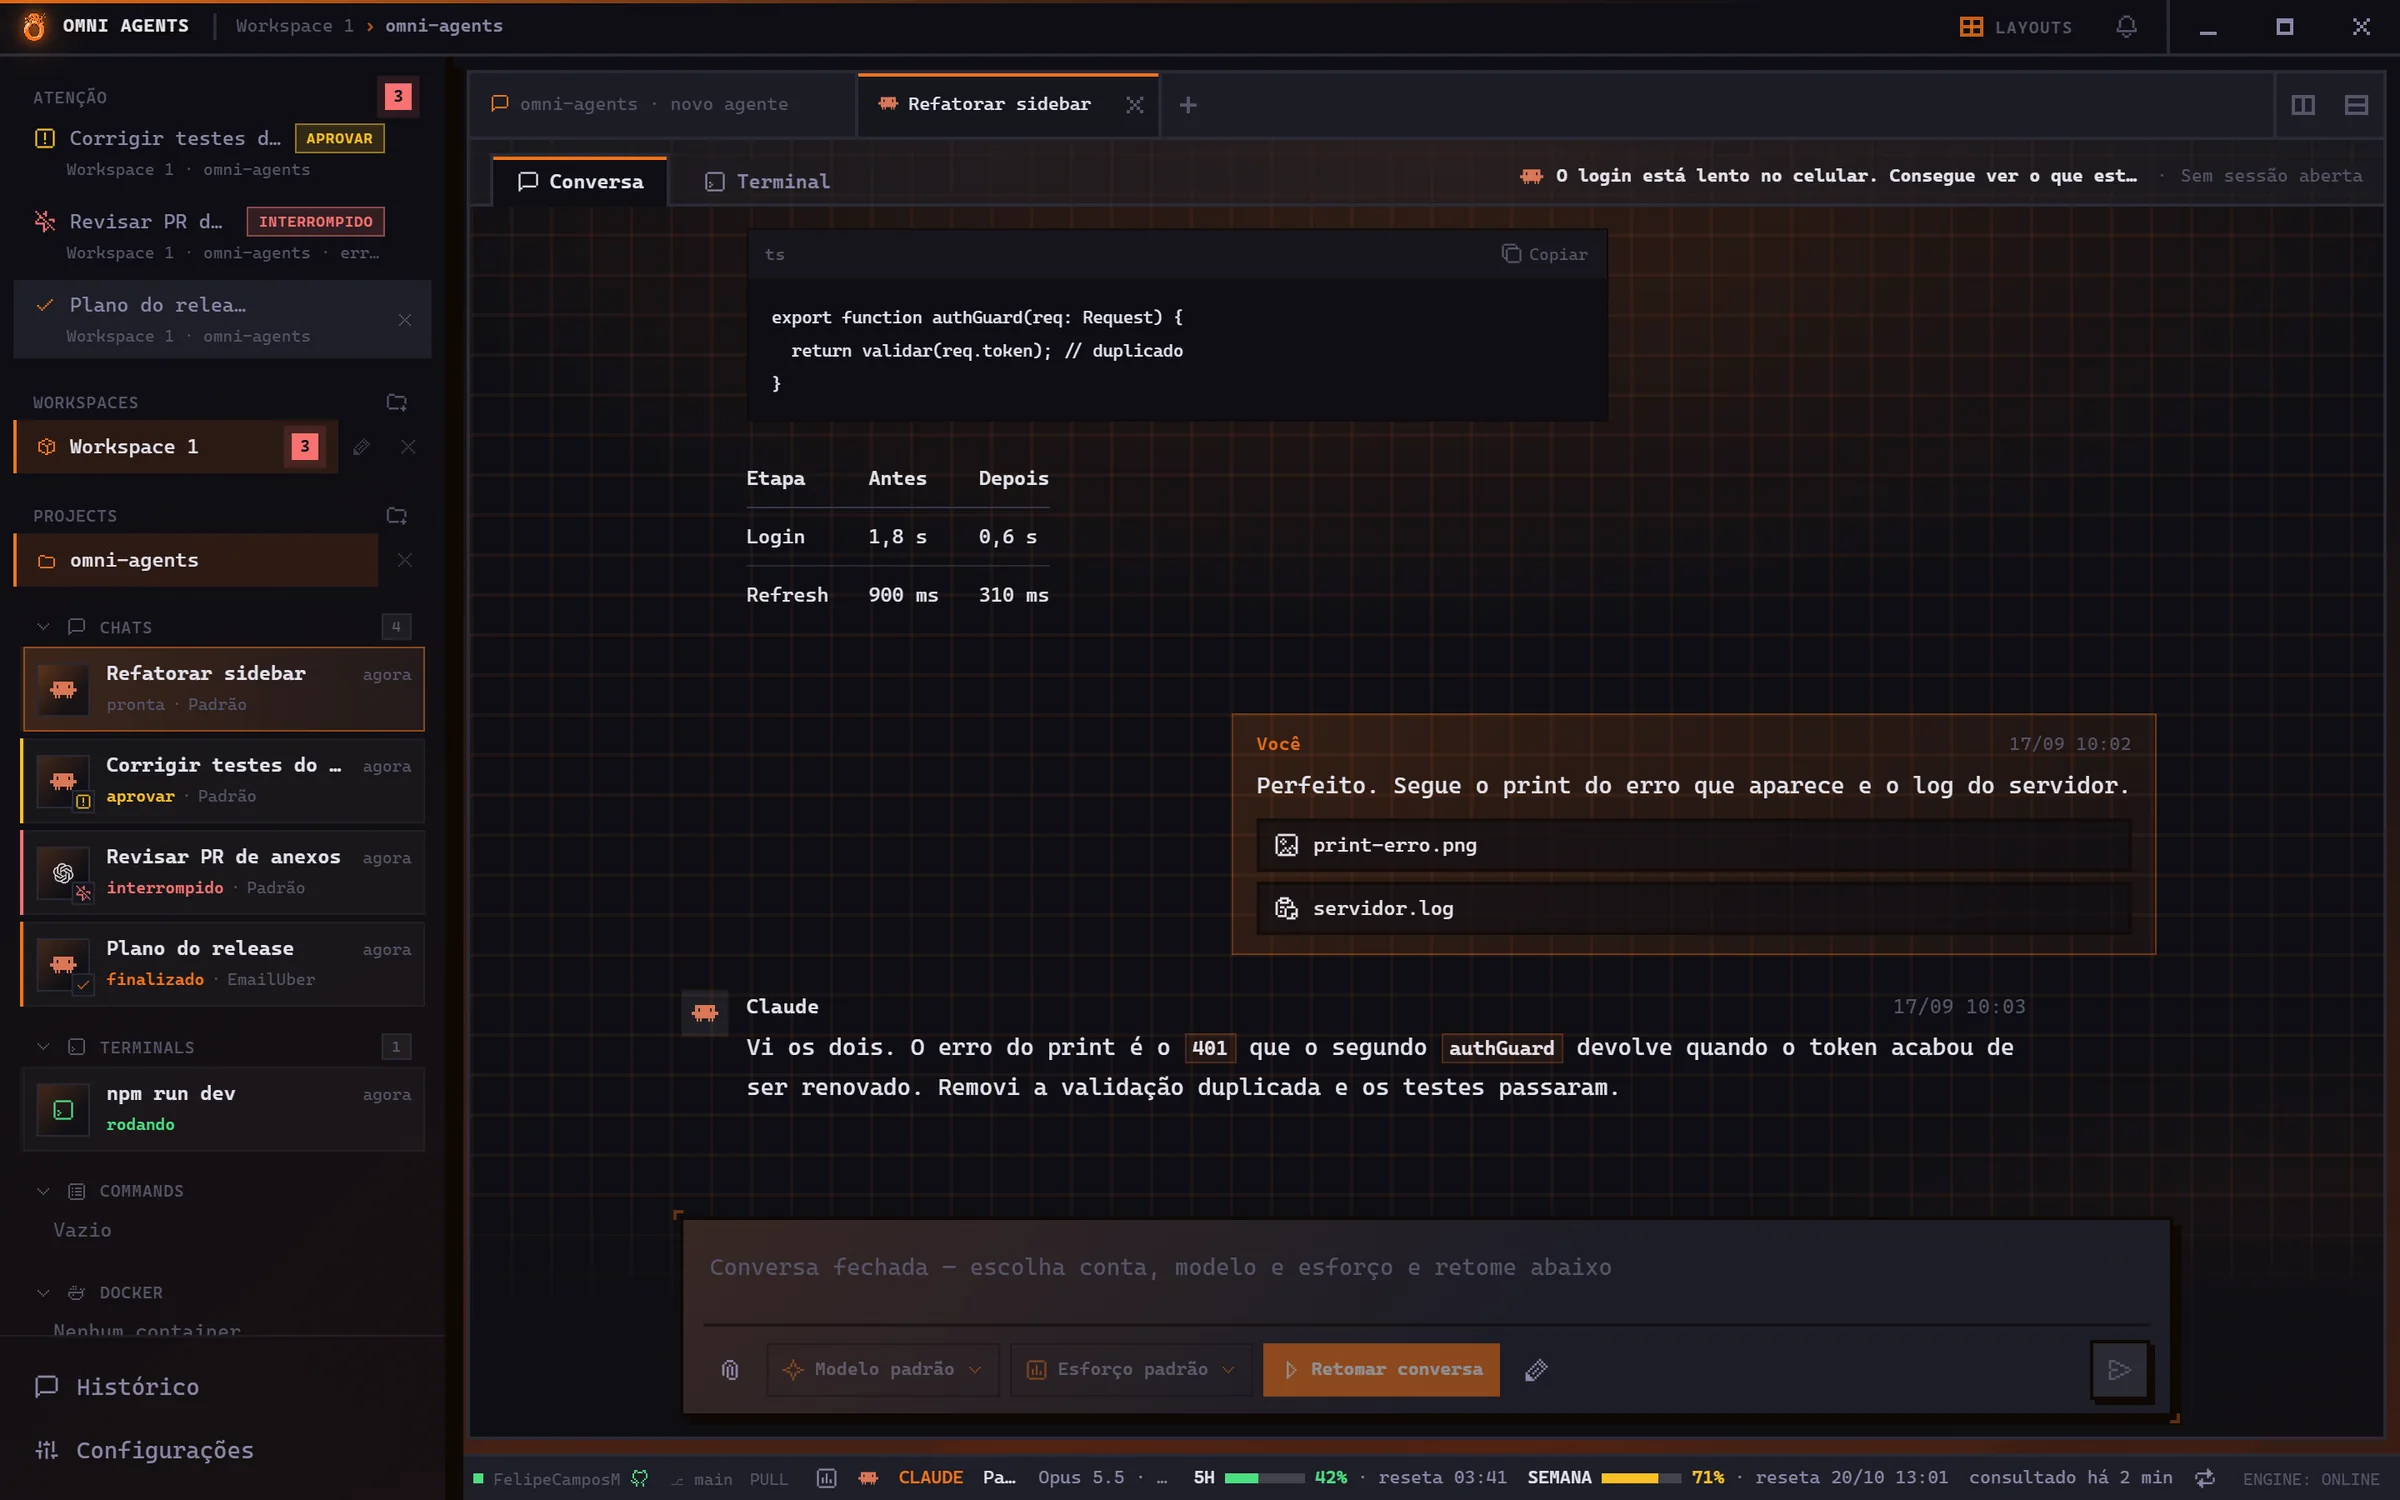Open the notifications bell

click(2126, 27)
